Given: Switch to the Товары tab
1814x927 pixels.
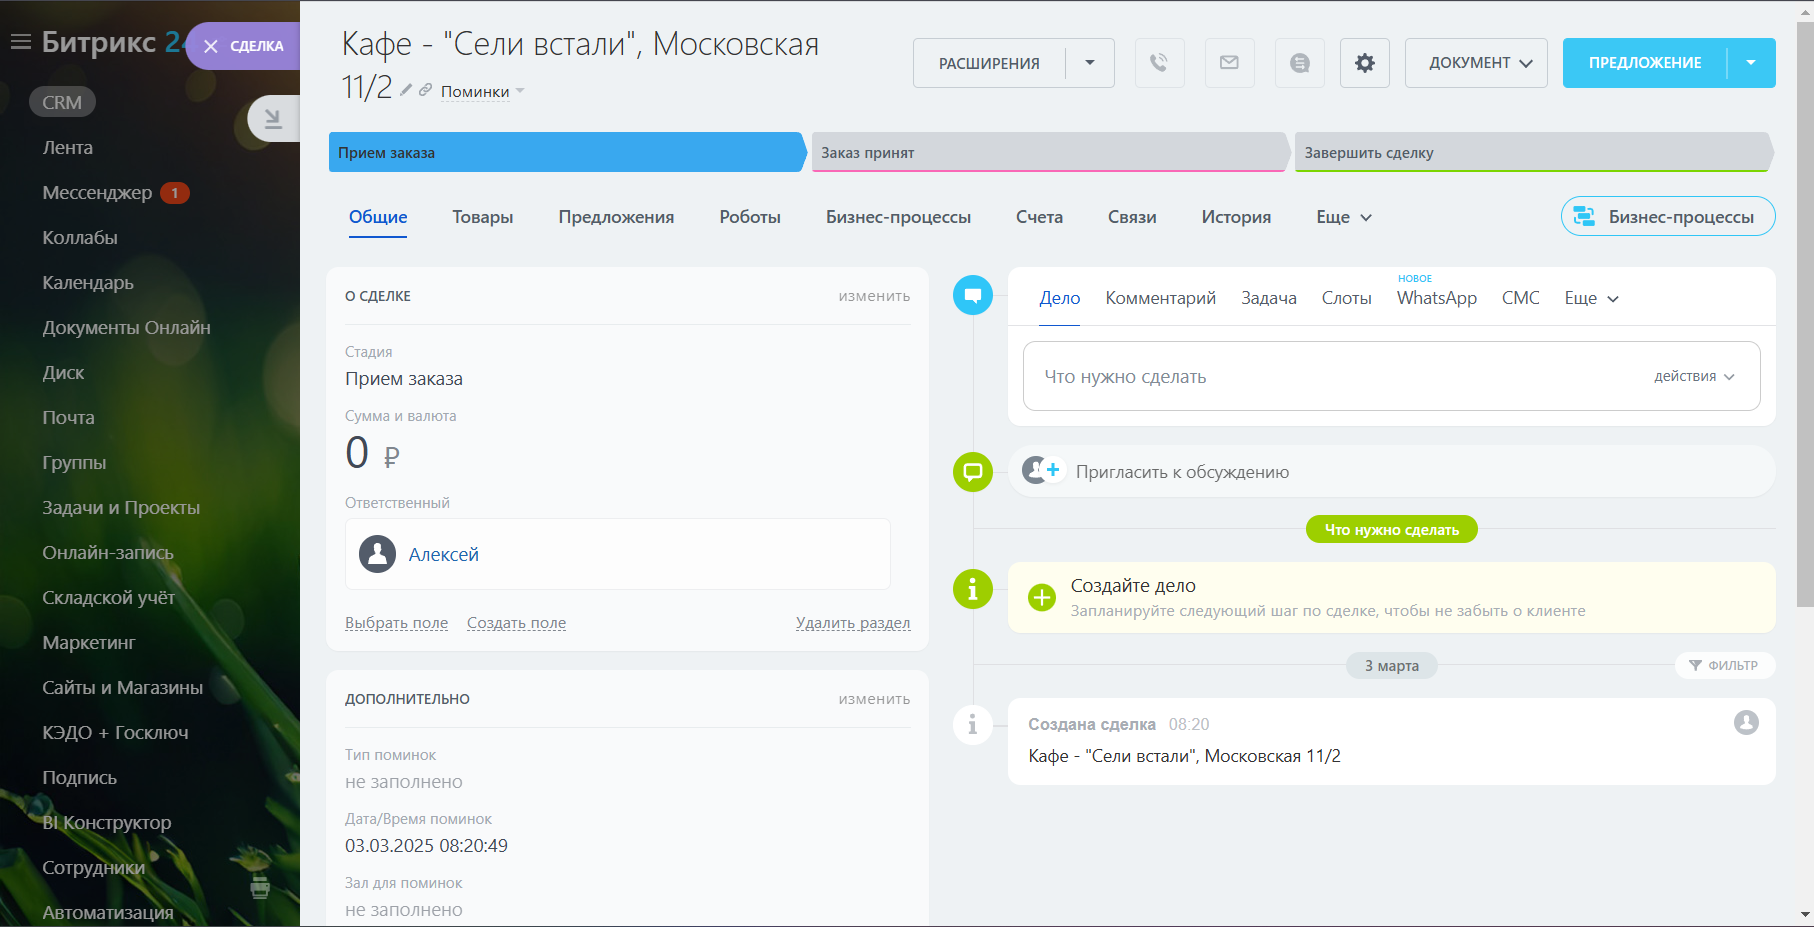Looking at the screenshot, I should pos(482,217).
